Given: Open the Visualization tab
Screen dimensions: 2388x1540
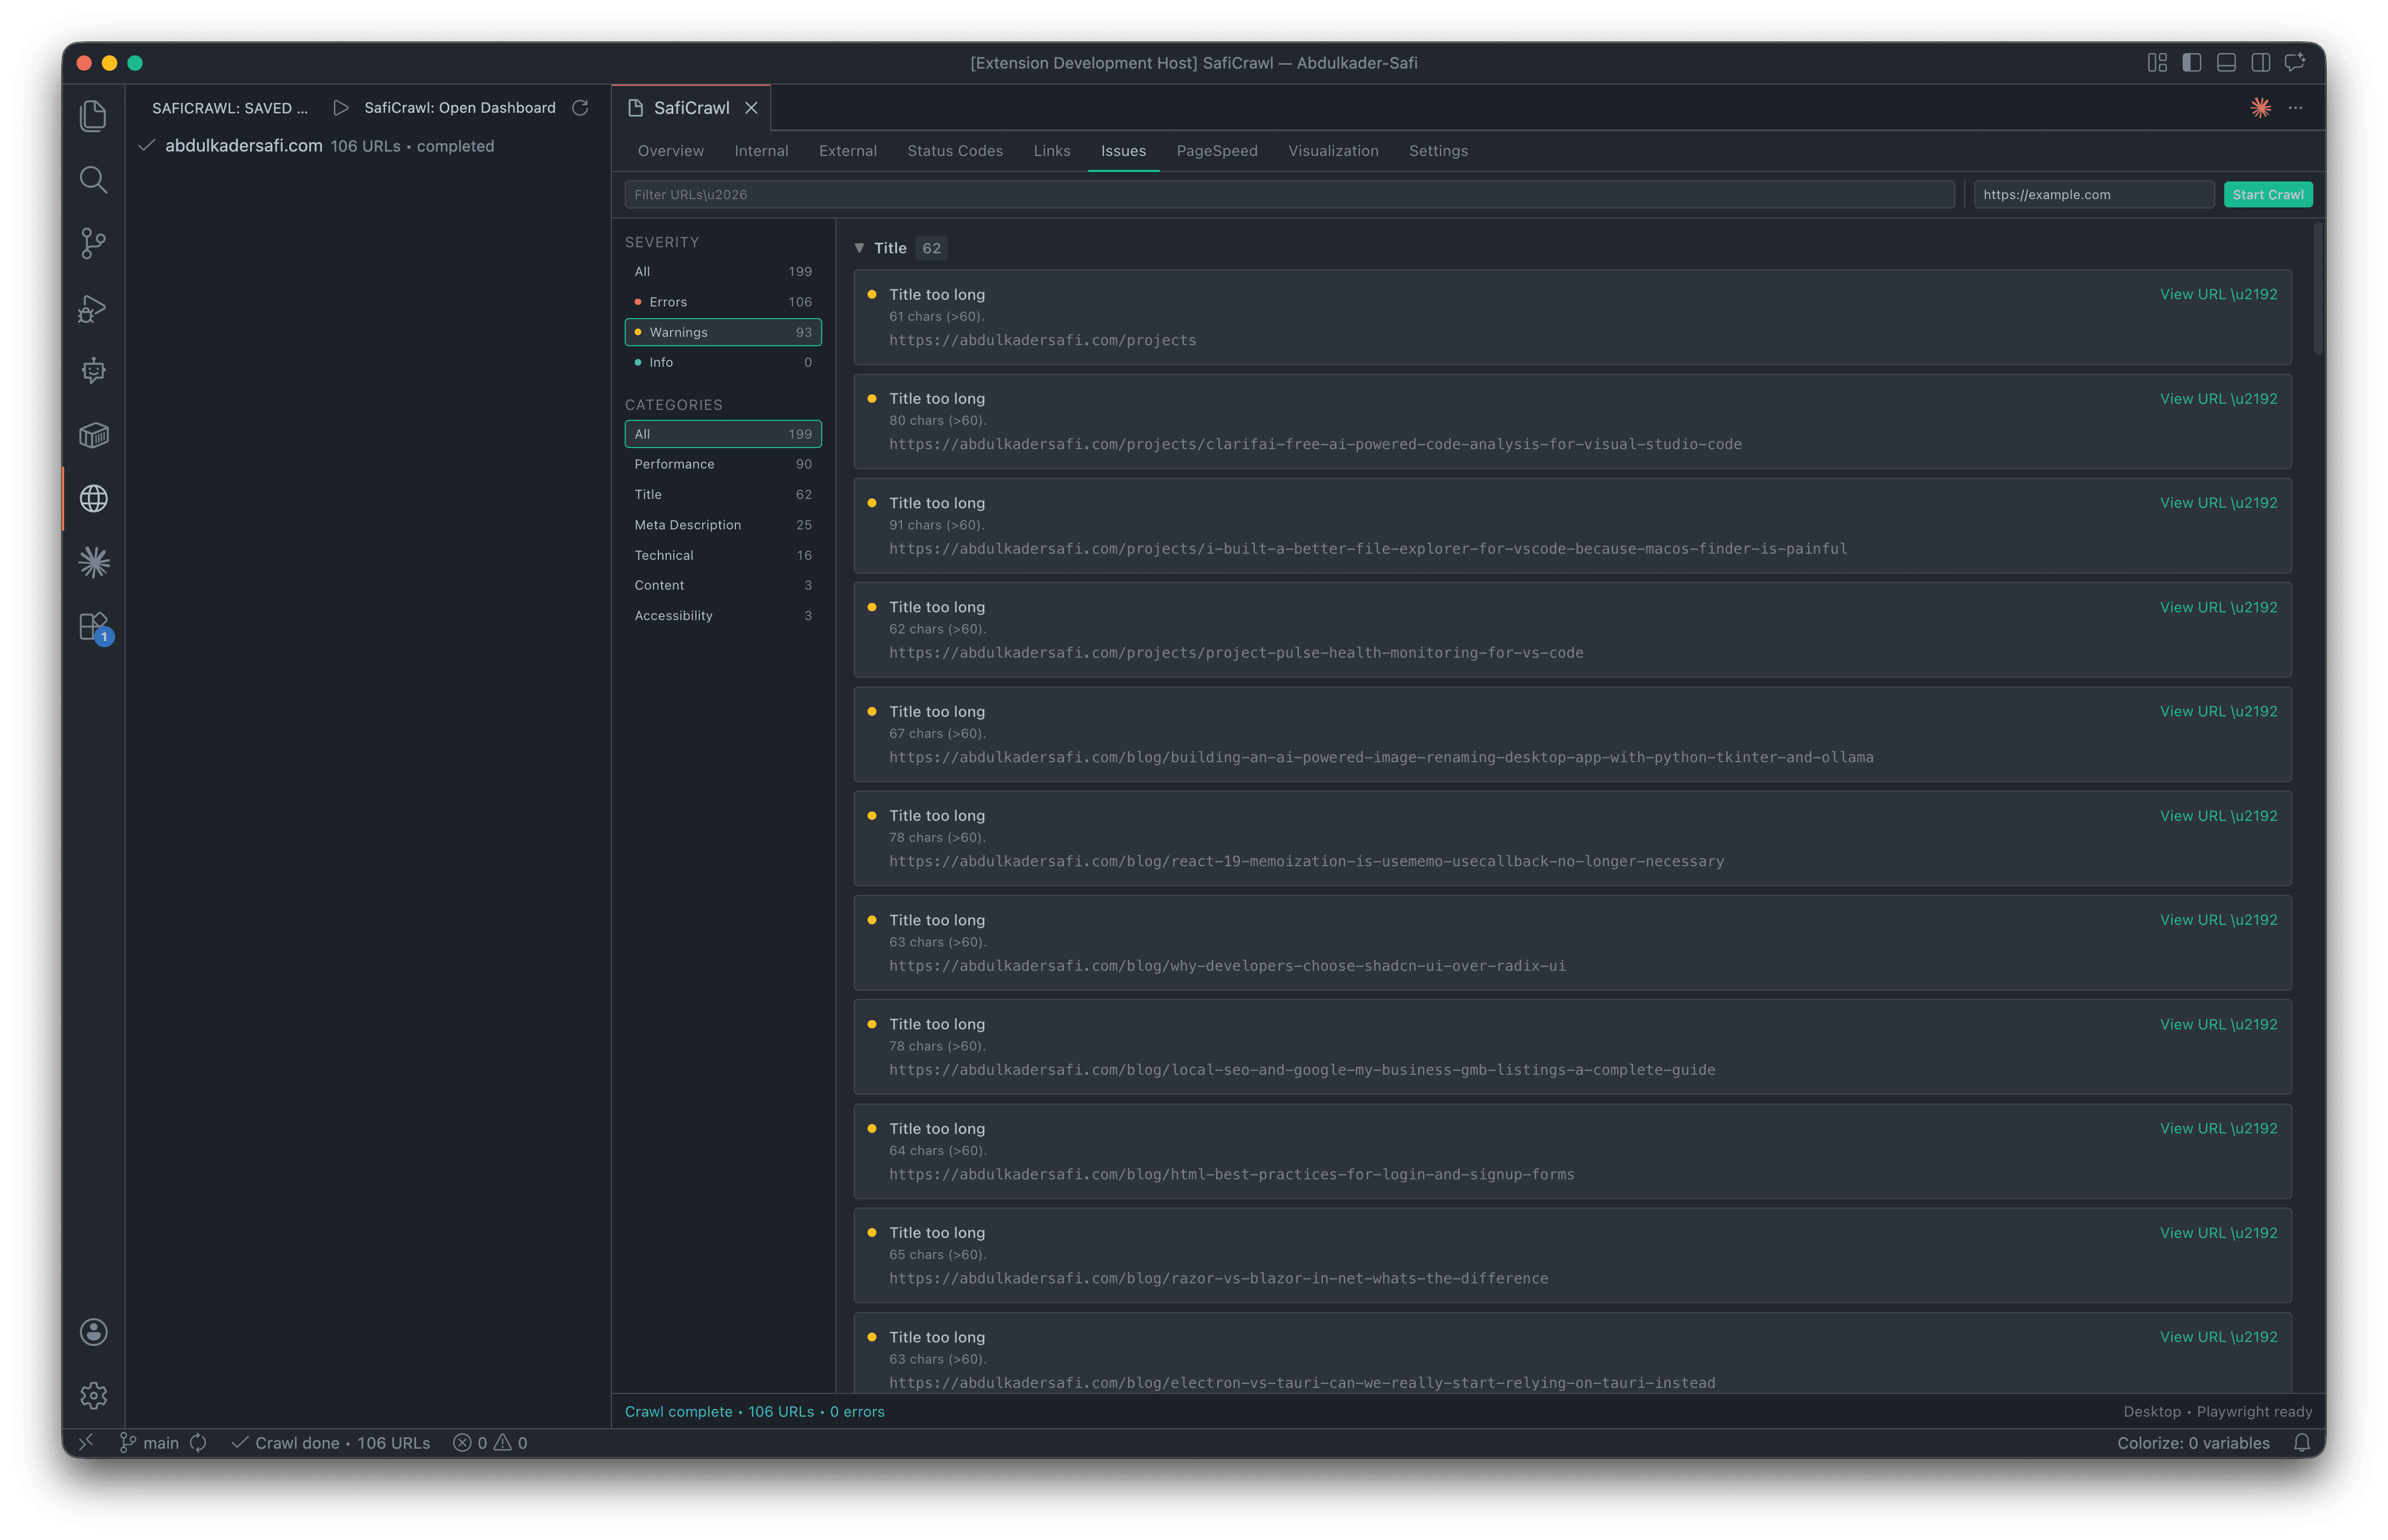Looking at the screenshot, I should pyautogui.click(x=1333, y=151).
